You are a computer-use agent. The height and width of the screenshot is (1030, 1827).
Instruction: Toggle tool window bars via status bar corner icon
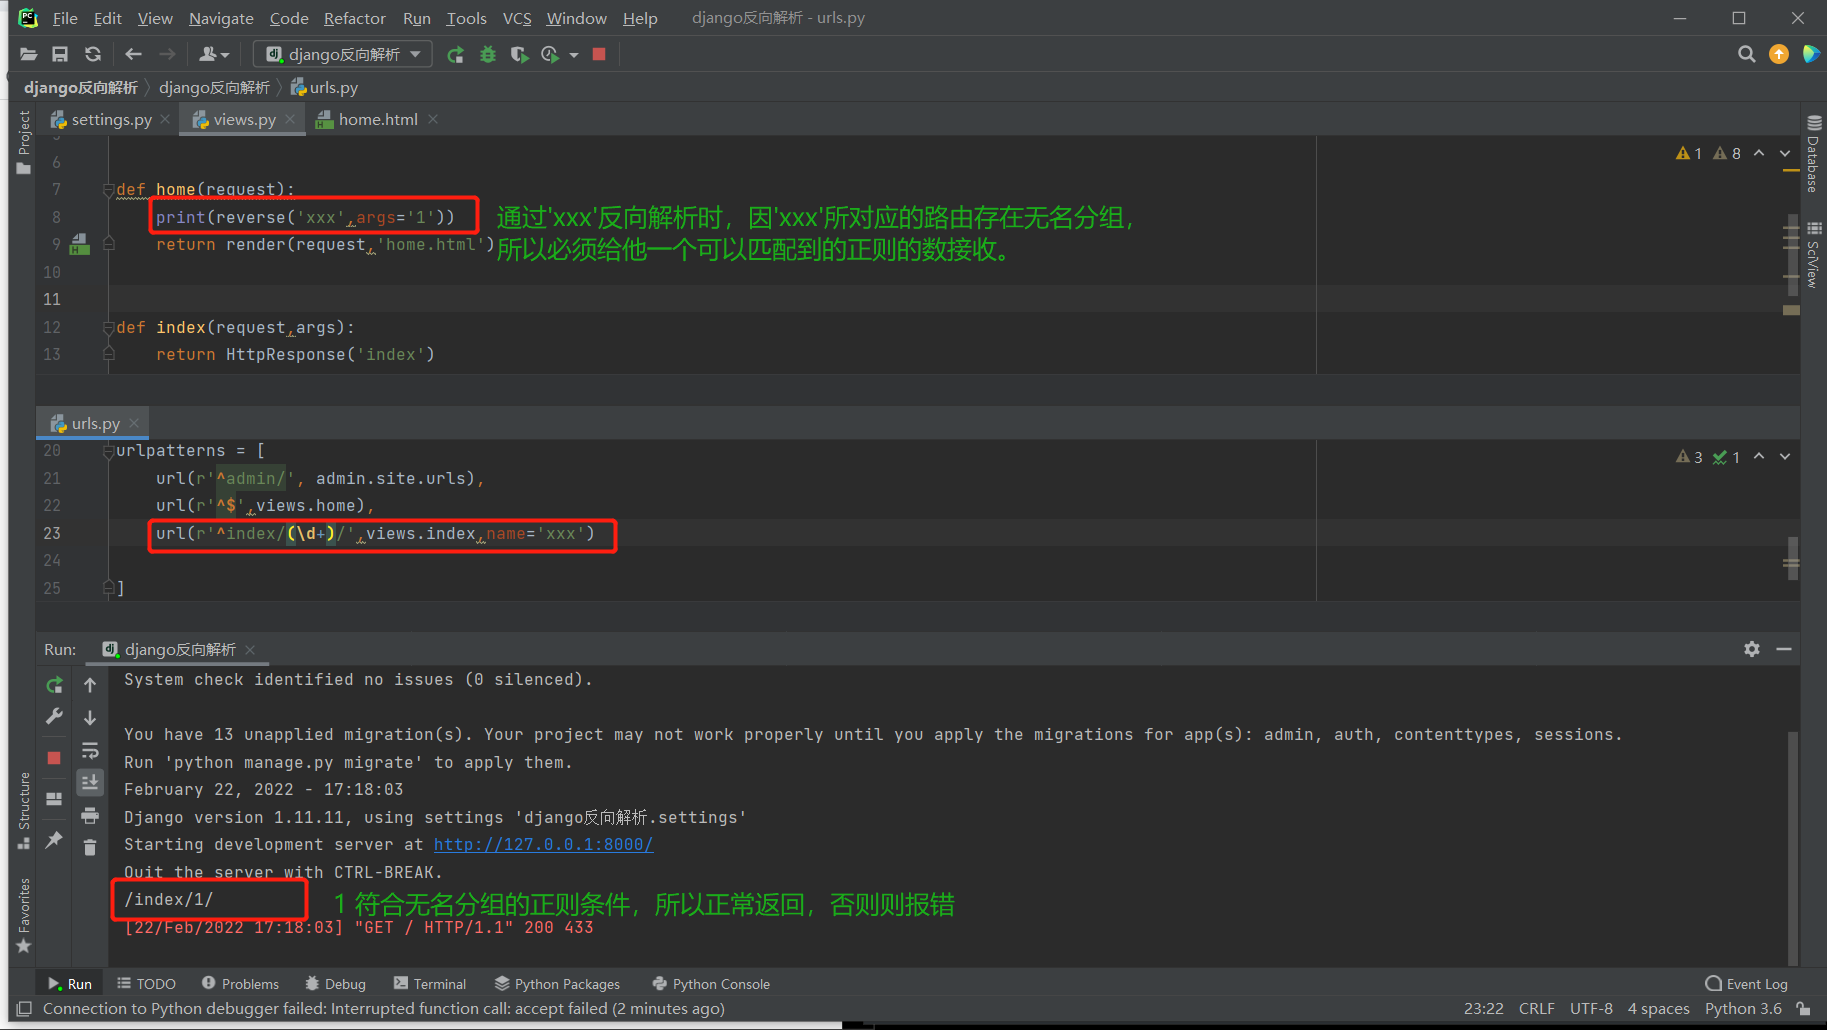tap(25, 1009)
